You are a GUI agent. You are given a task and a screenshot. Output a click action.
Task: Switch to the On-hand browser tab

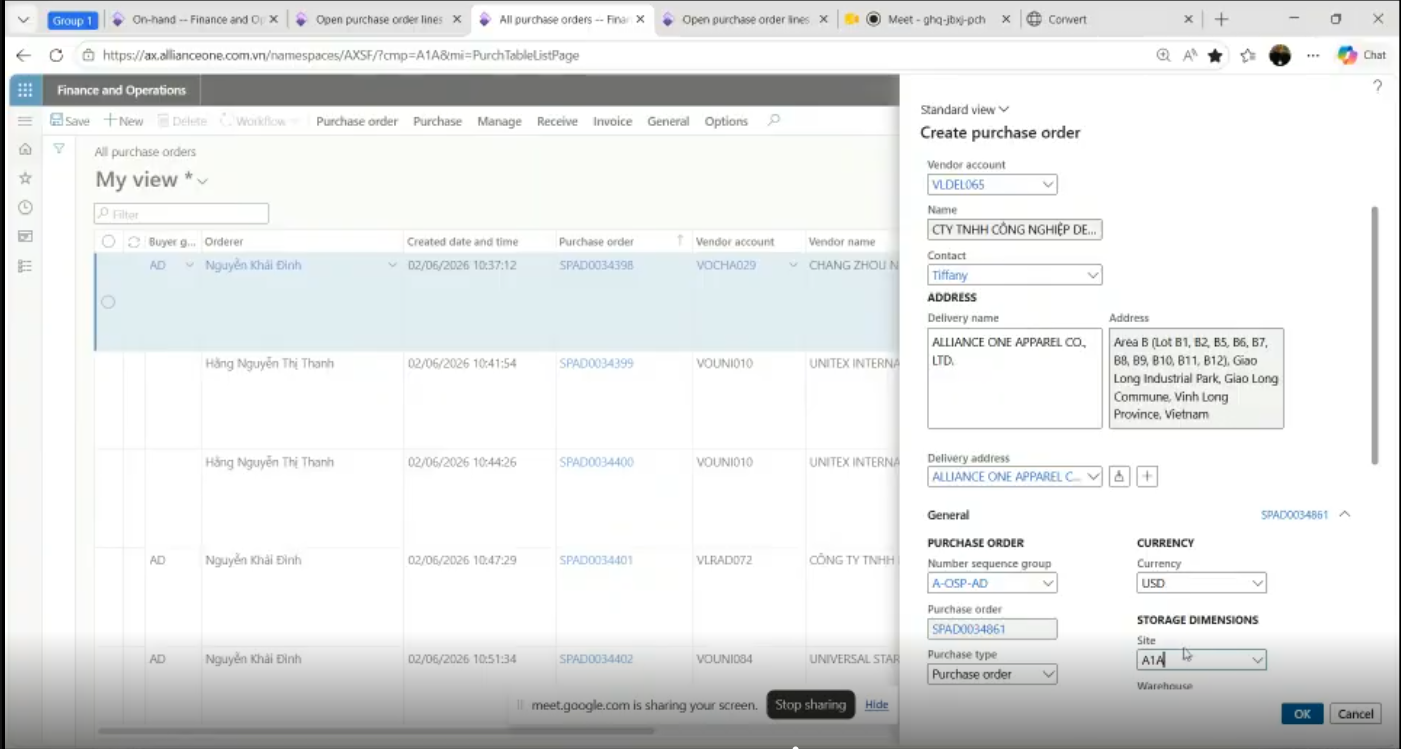(x=194, y=19)
